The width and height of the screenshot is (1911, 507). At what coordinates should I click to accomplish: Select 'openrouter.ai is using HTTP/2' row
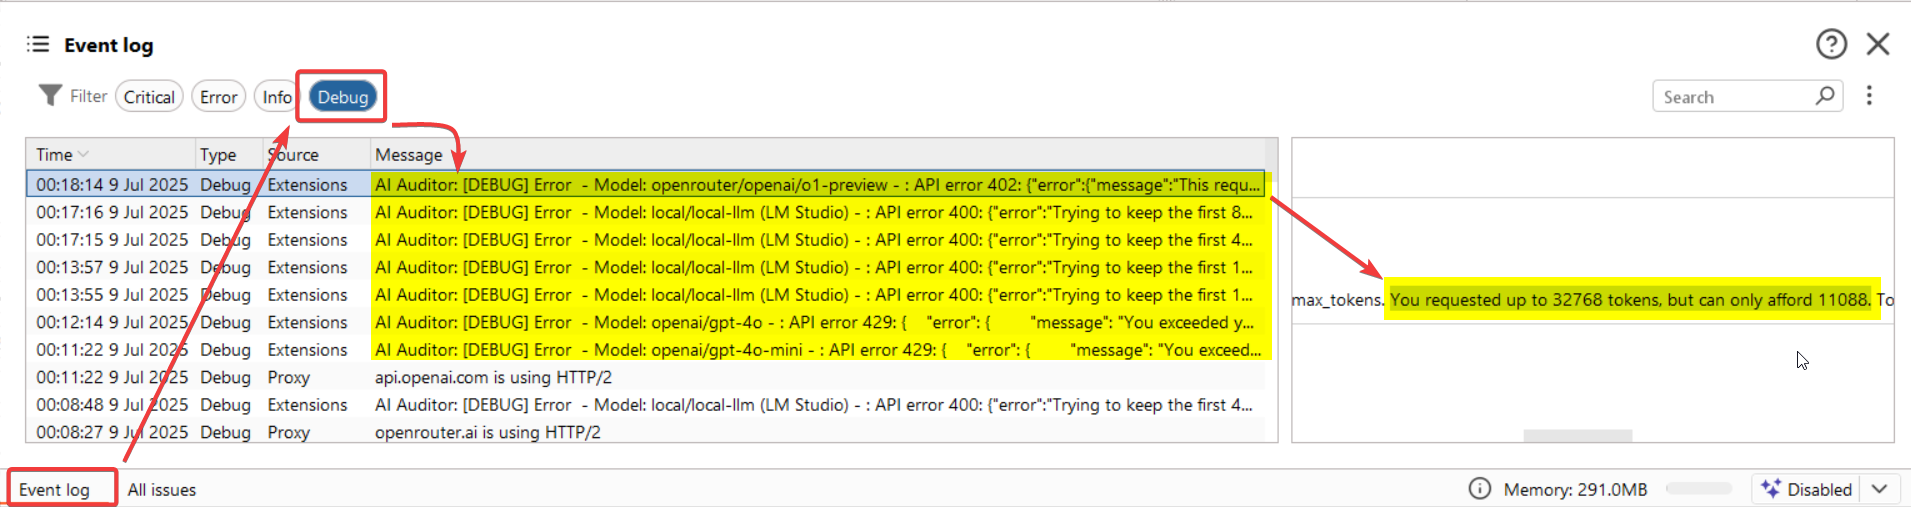click(646, 431)
